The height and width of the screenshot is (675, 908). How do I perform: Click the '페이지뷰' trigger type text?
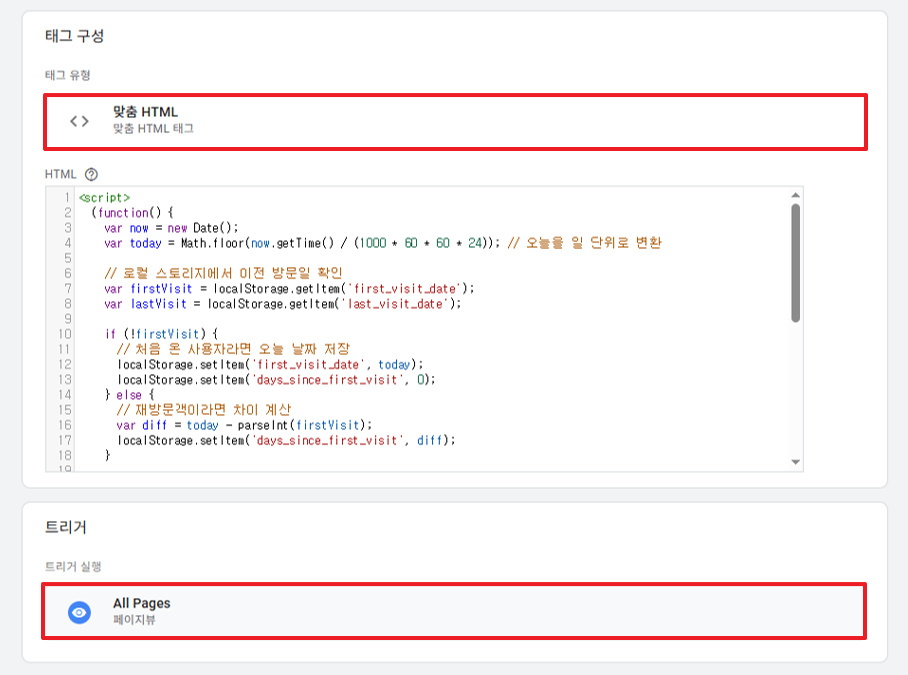[x=134, y=619]
